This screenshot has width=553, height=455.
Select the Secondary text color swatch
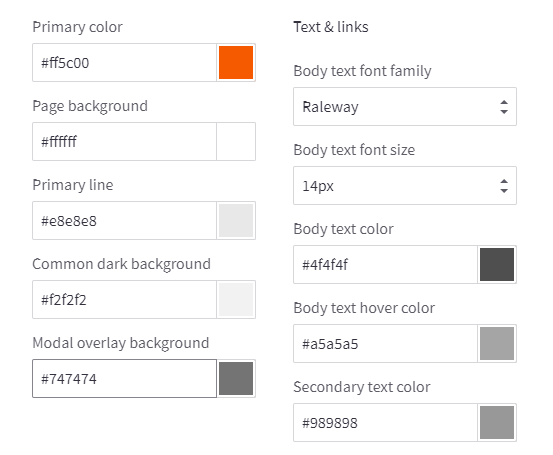pyautogui.click(x=497, y=423)
